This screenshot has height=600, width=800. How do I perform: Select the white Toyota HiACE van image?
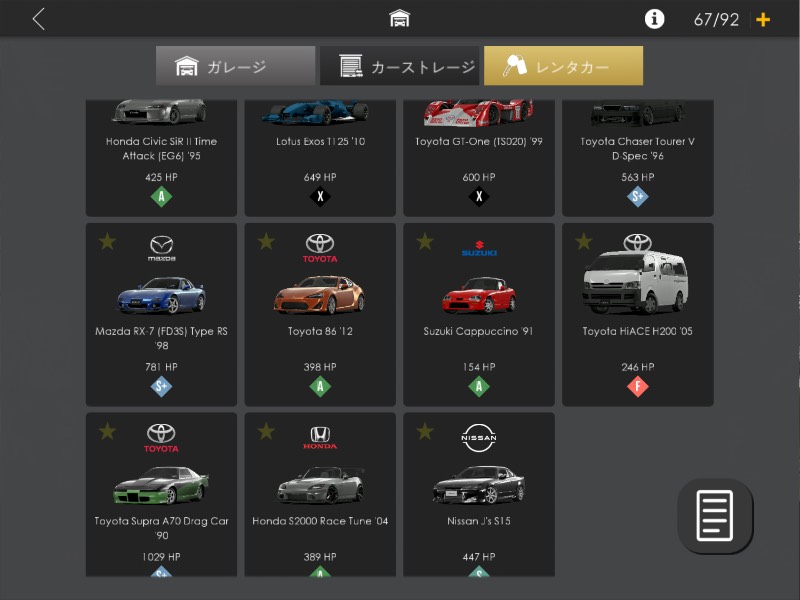pos(636,281)
